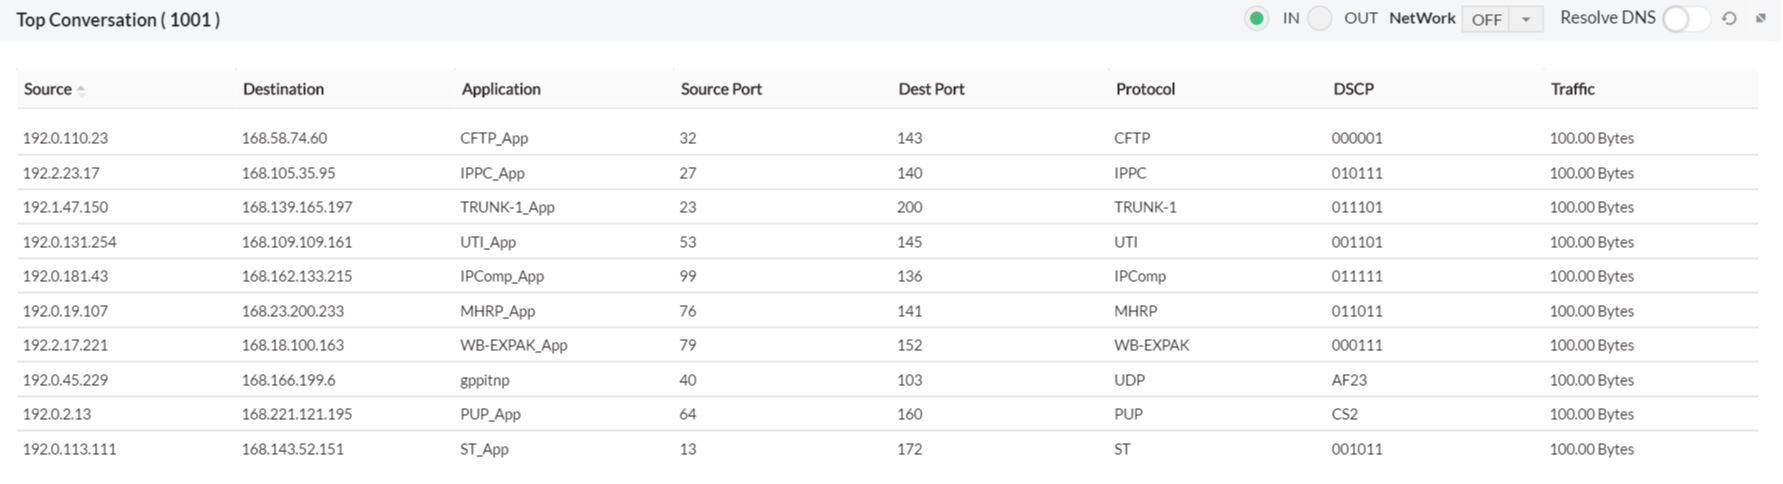Click source IP 192.0.110.23
The height and width of the screenshot is (484, 1783).
point(65,138)
